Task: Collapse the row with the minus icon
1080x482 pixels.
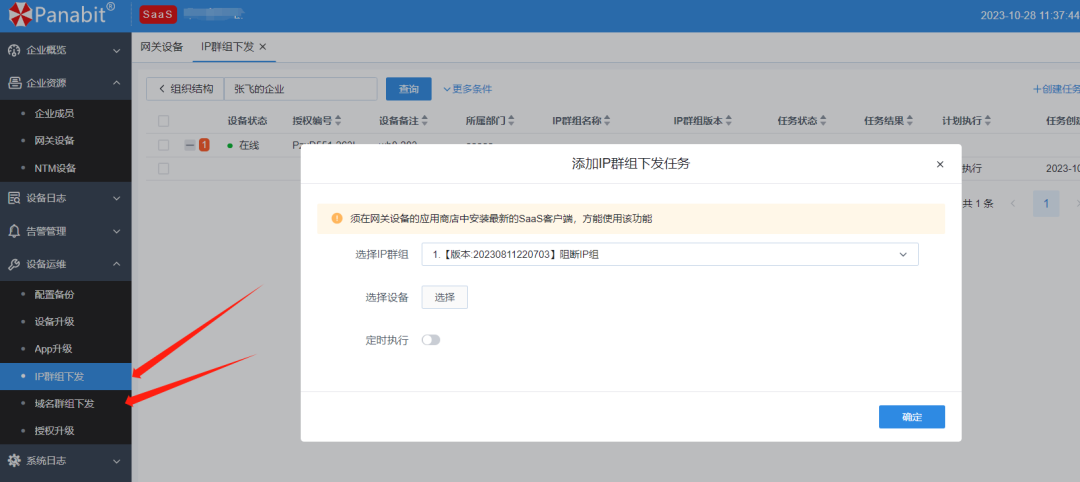Action: pyautogui.click(x=190, y=145)
